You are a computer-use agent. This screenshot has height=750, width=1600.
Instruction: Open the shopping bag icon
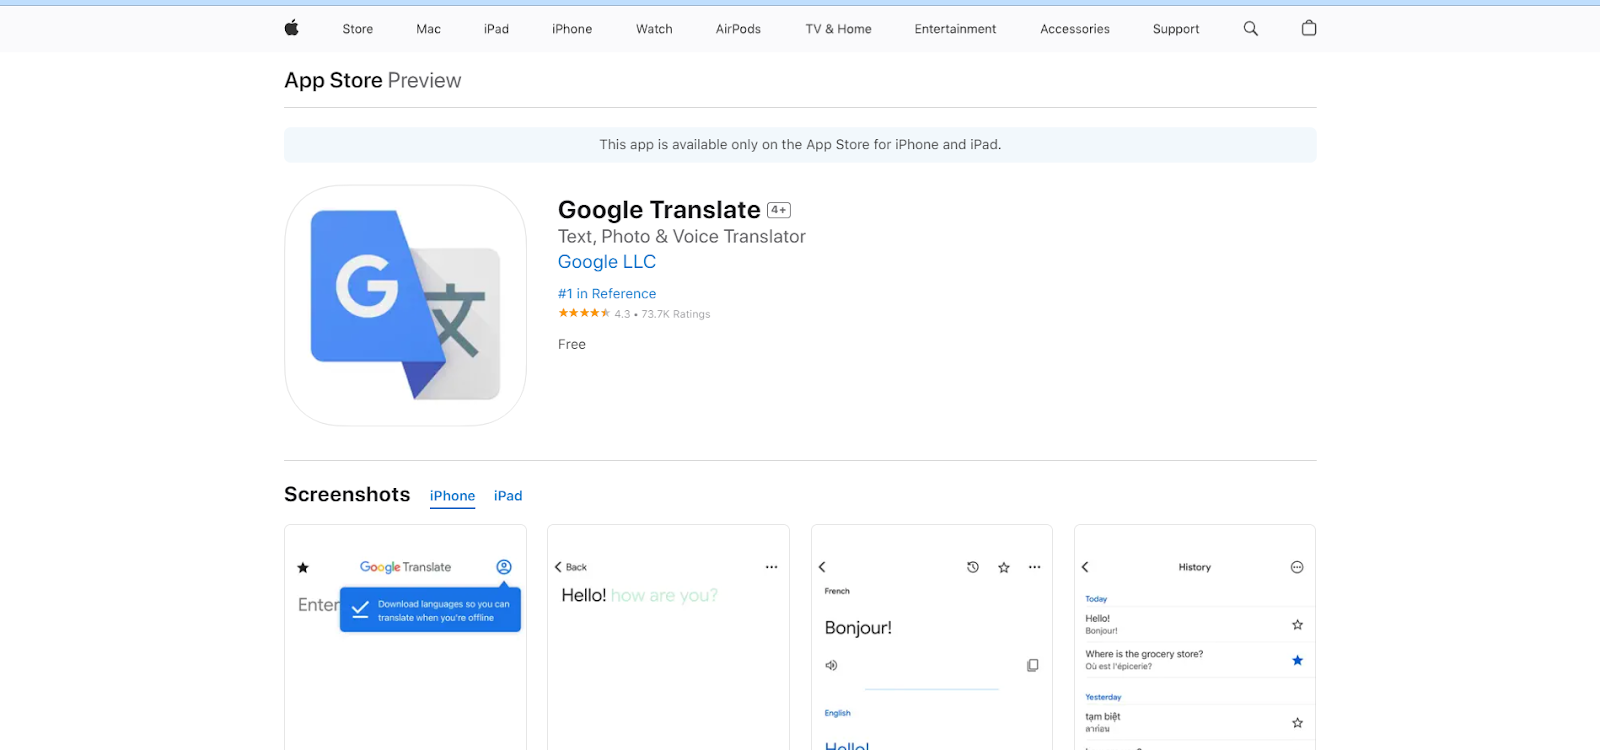(x=1309, y=28)
